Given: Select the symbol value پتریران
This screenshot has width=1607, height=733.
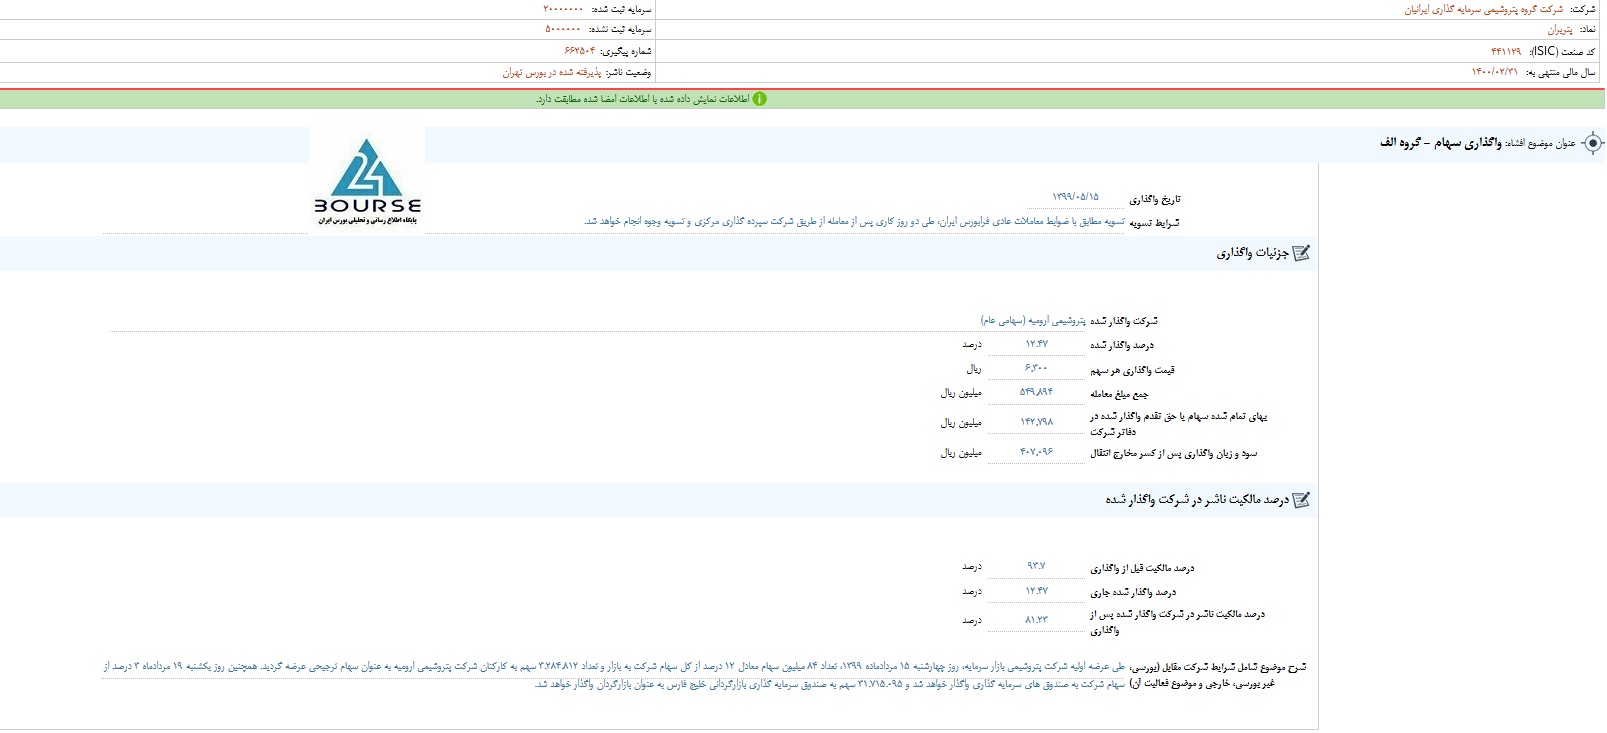Looking at the screenshot, I should 1559,30.
